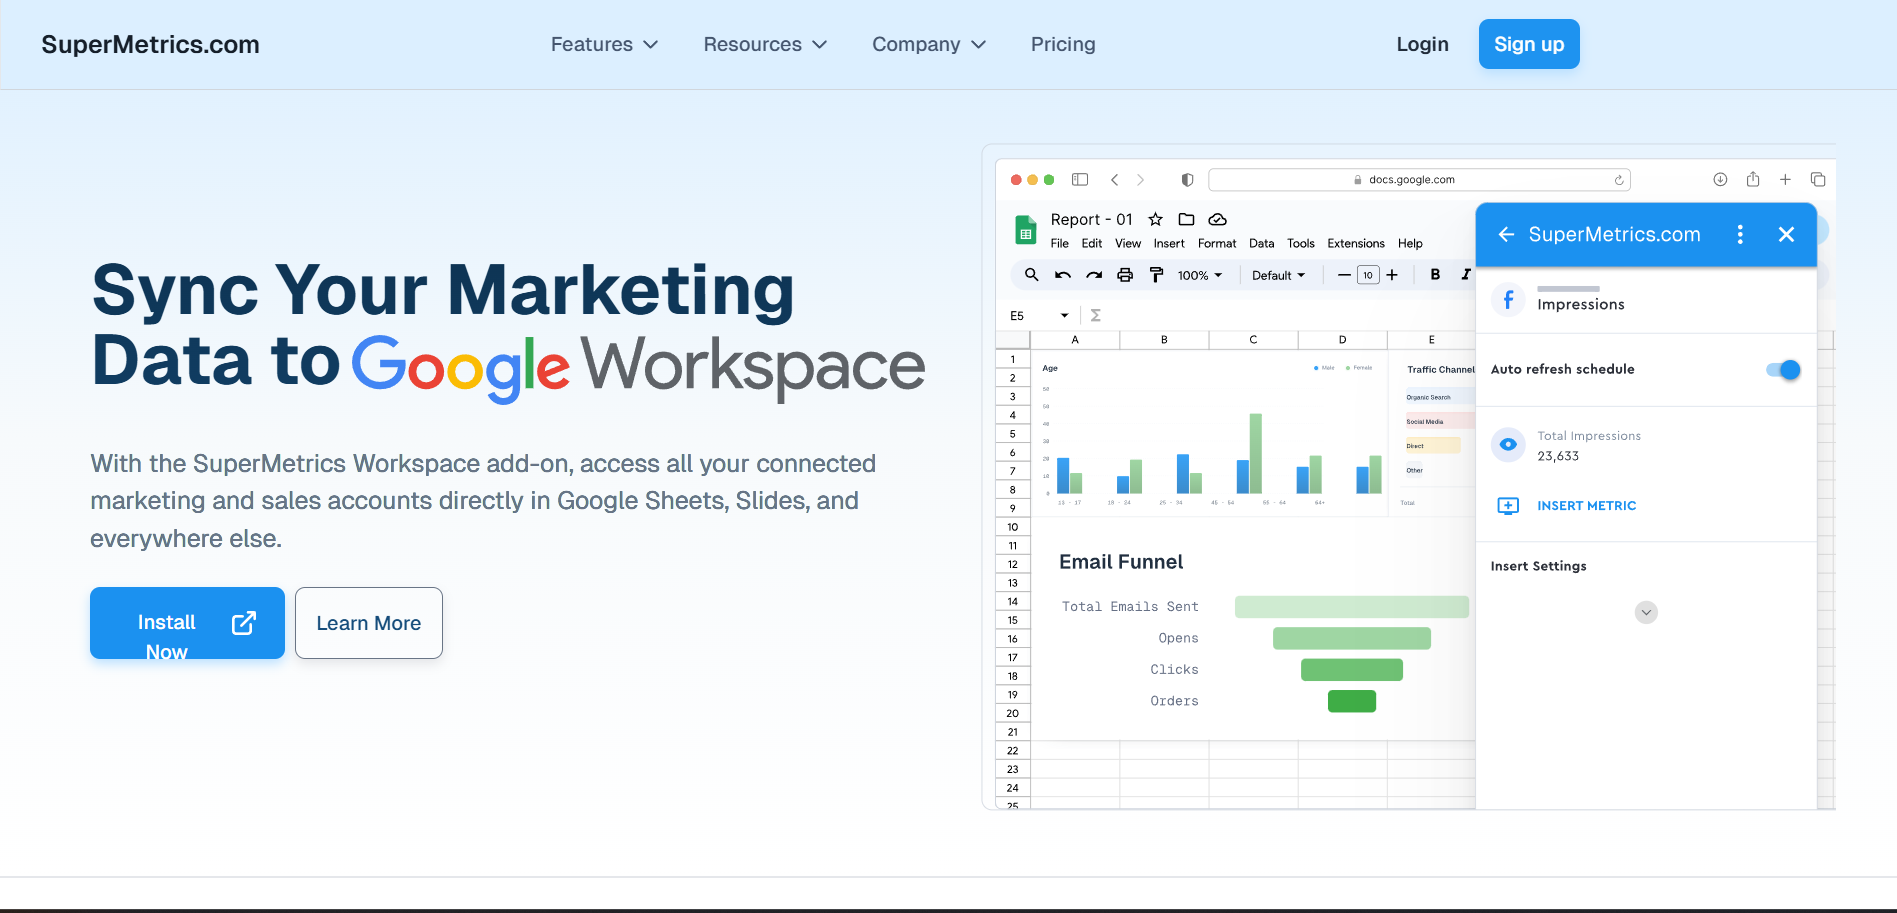Open the SuperMetrics panel three-dot menu
The height and width of the screenshot is (913, 1897).
coord(1740,234)
